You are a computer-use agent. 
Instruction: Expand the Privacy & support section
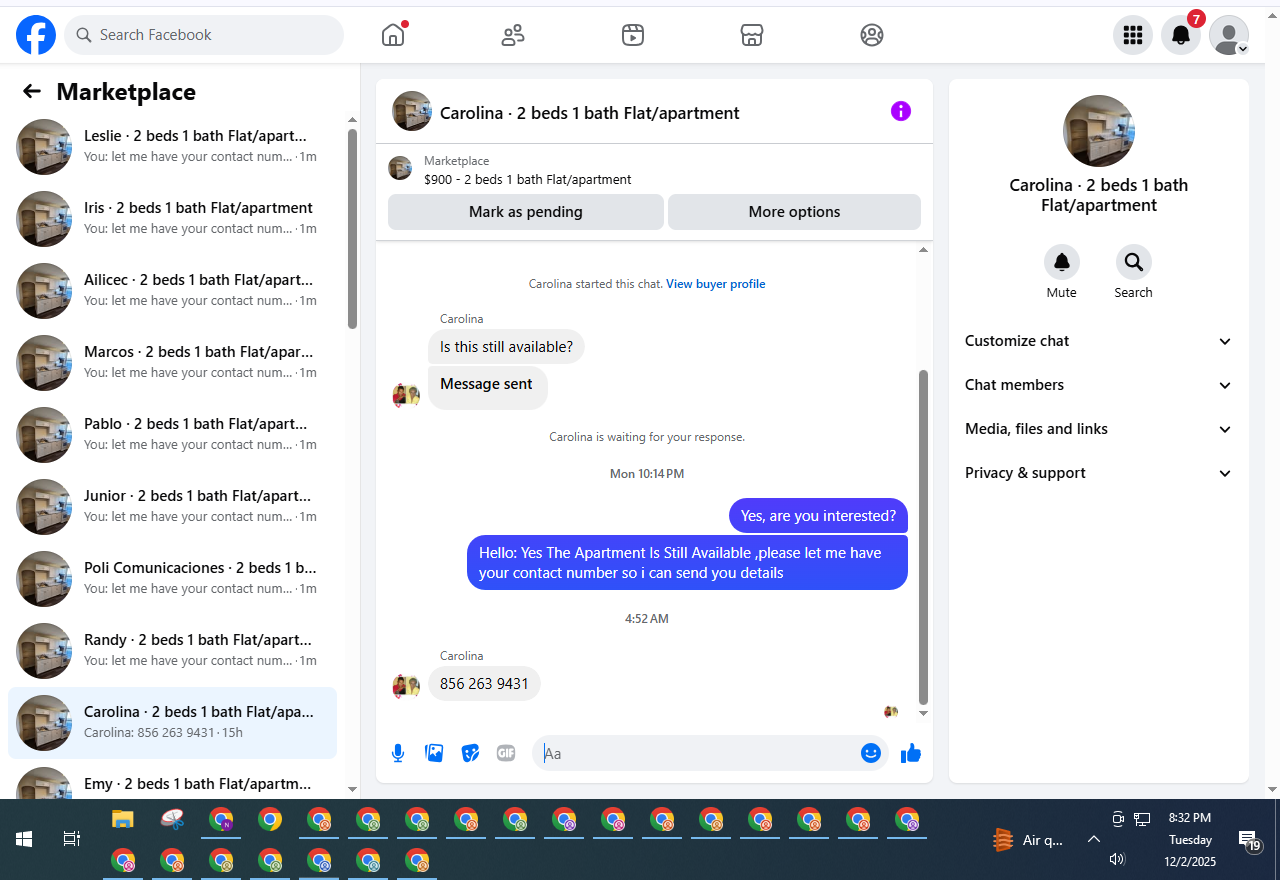click(1099, 473)
